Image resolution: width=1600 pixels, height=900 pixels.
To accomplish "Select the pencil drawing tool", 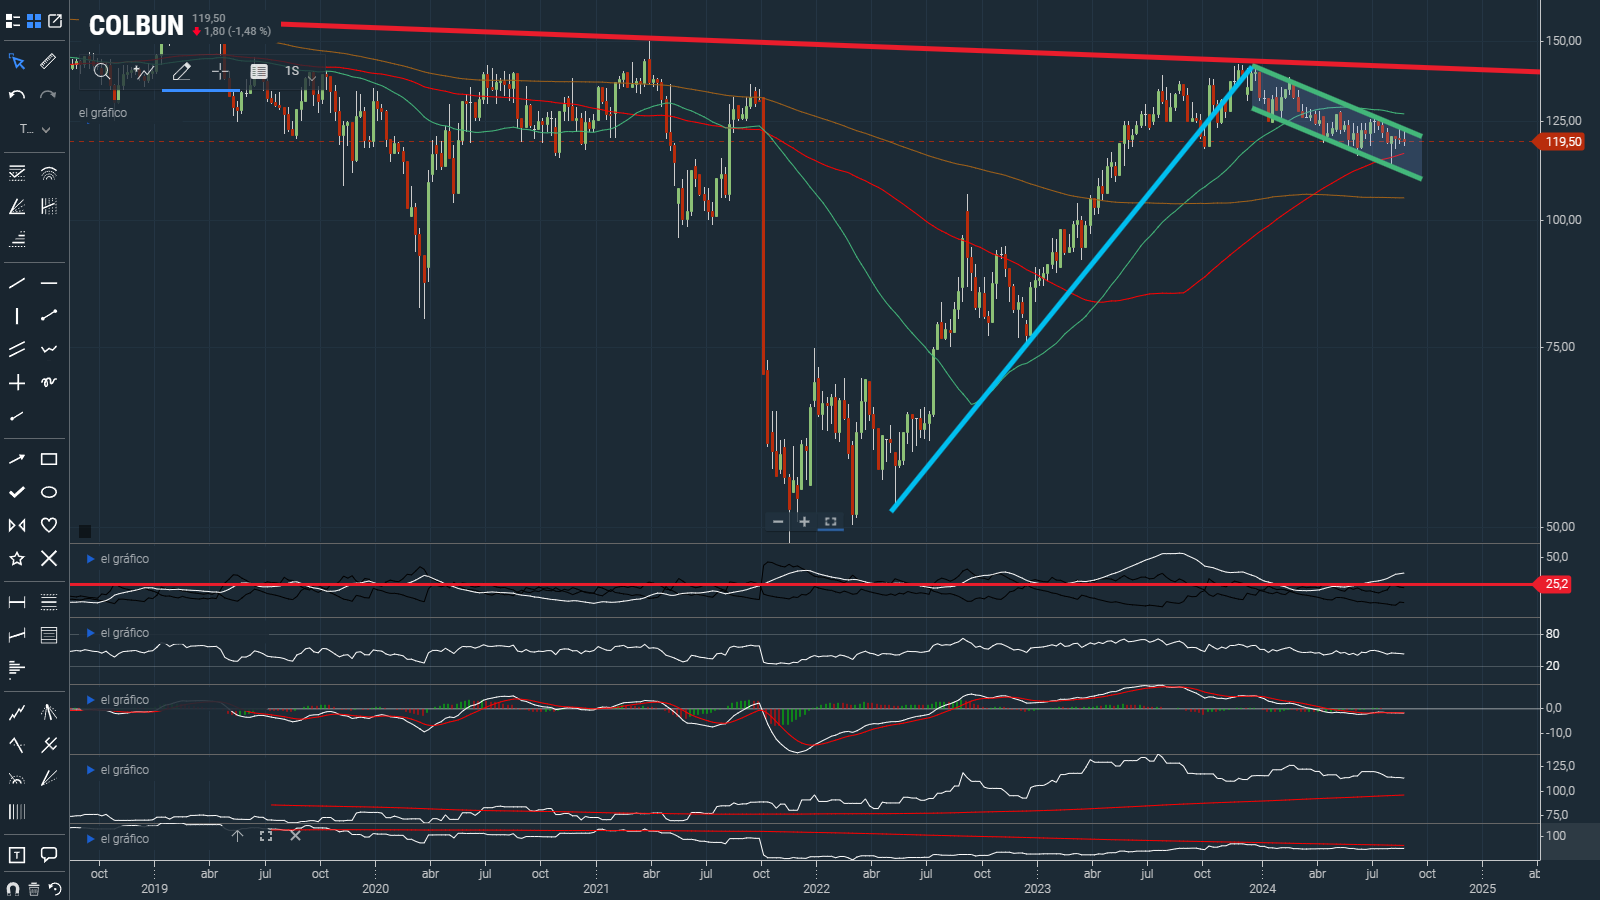I will pos(181,71).
